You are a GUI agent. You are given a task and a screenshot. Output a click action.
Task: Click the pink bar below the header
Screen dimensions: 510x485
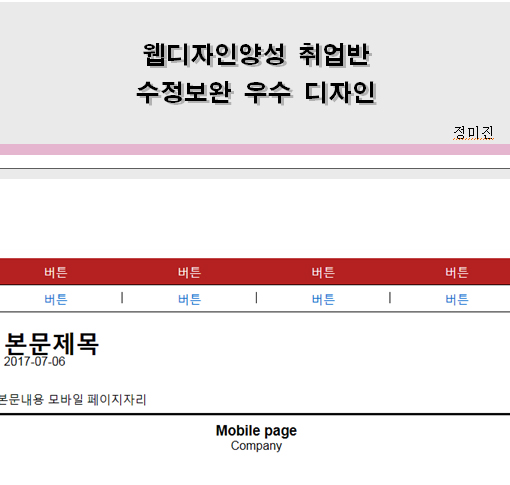point(255,149)
